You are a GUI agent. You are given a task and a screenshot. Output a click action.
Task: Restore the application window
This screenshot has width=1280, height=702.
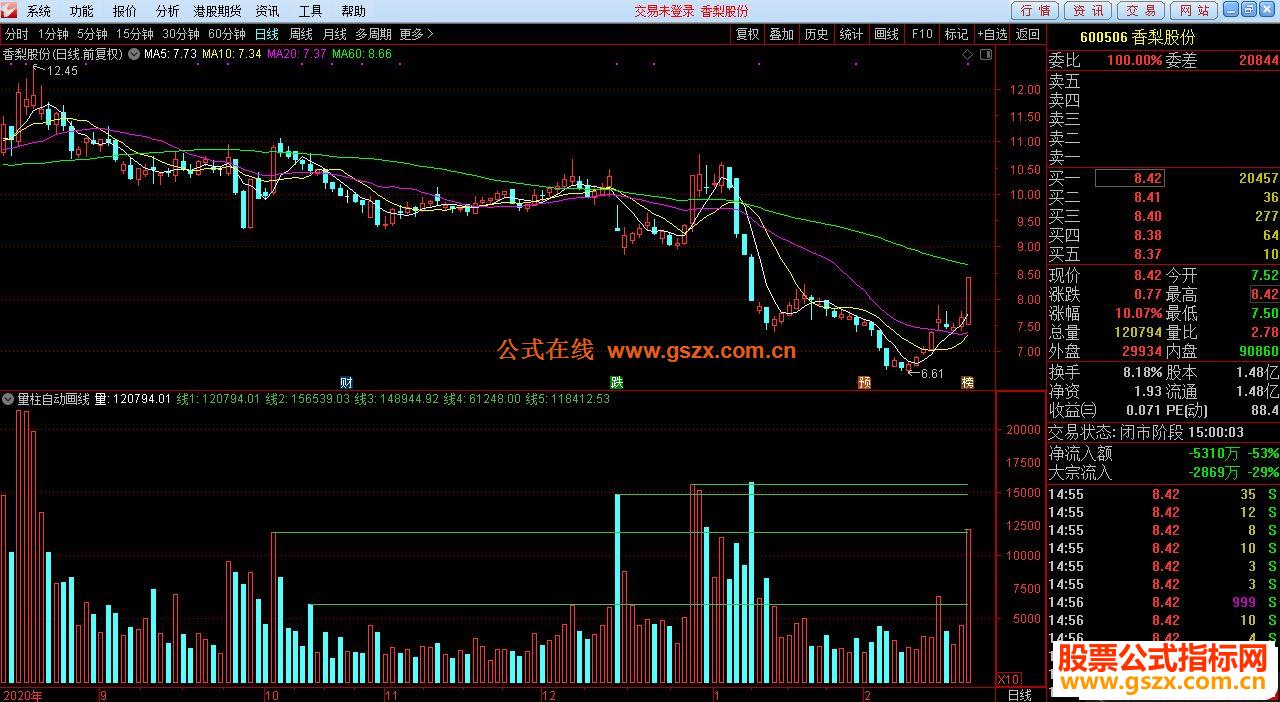point(1249,8)
